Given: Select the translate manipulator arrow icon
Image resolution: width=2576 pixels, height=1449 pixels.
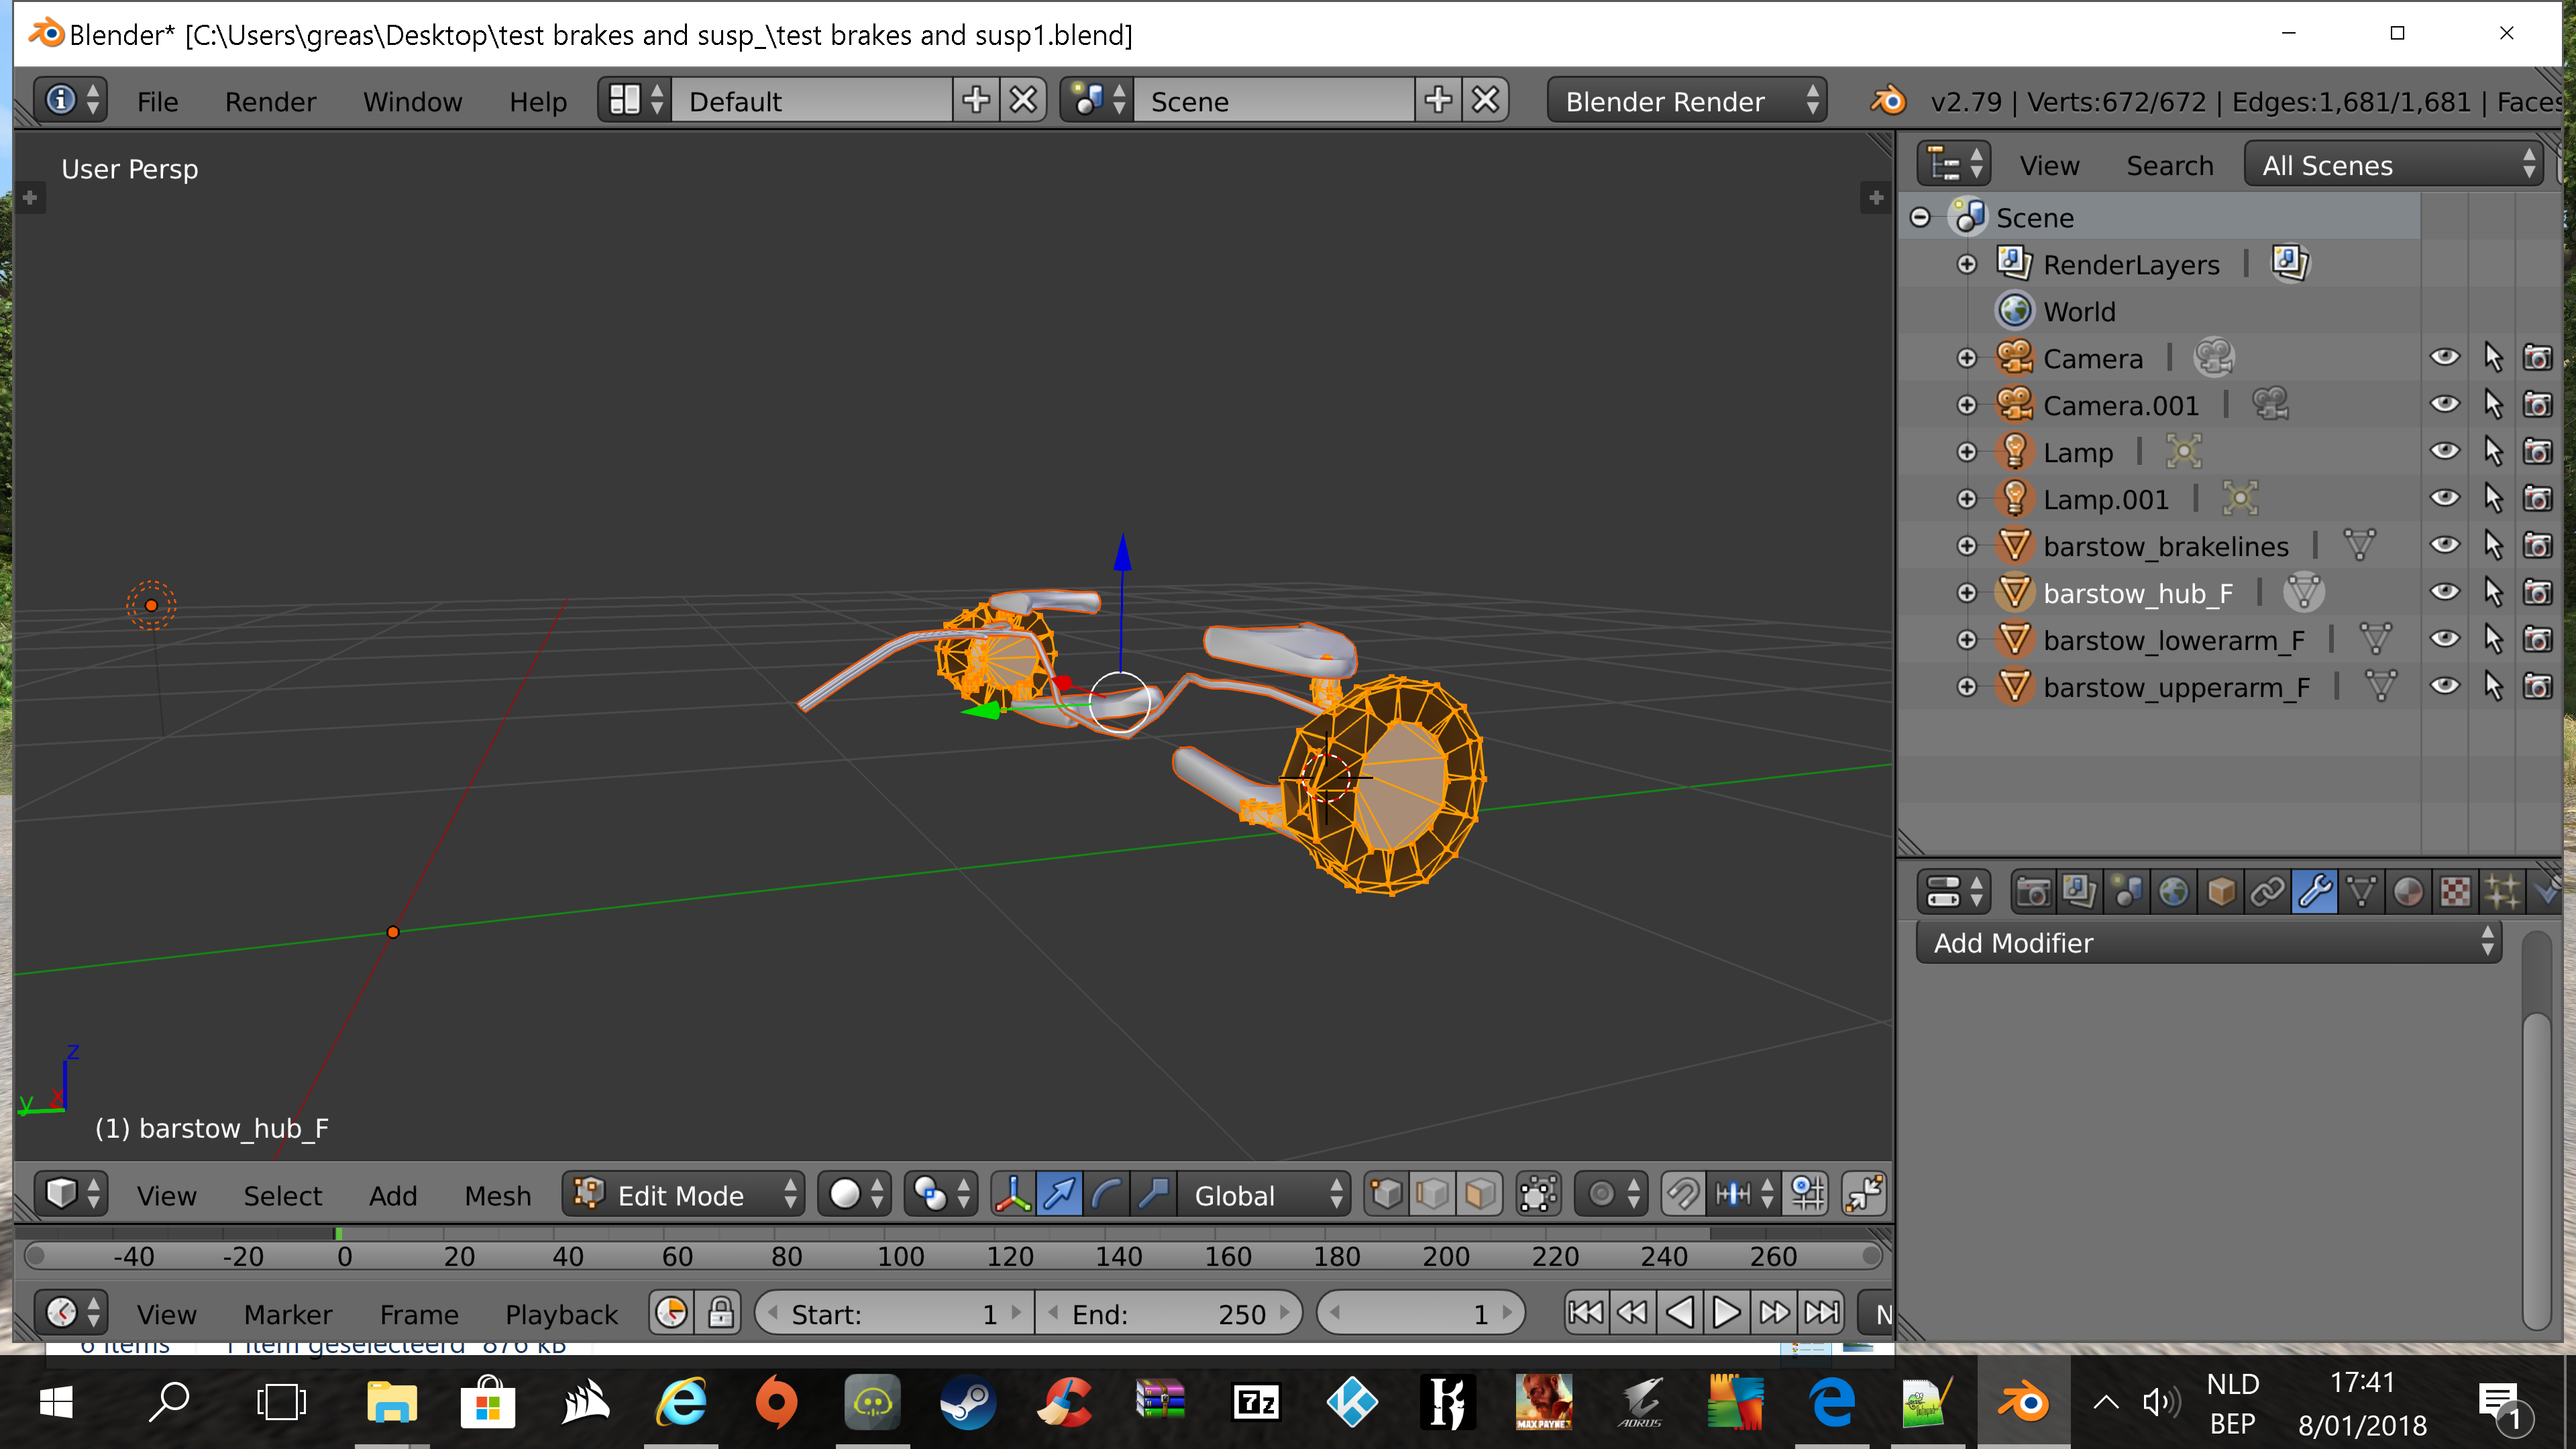Looking at the screenshot, I should 1059,1194.
